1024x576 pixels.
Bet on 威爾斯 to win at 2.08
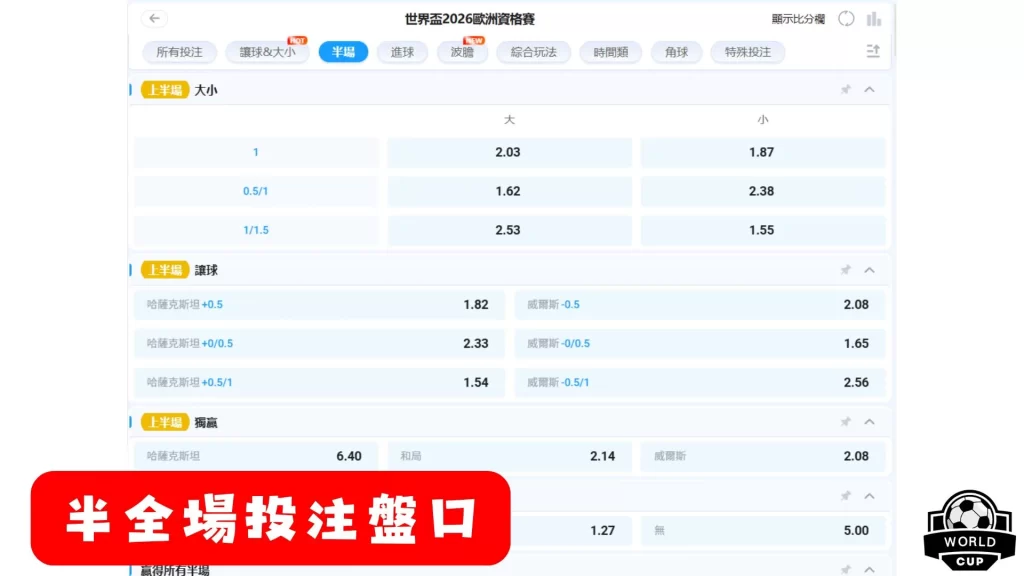[763, 455]
